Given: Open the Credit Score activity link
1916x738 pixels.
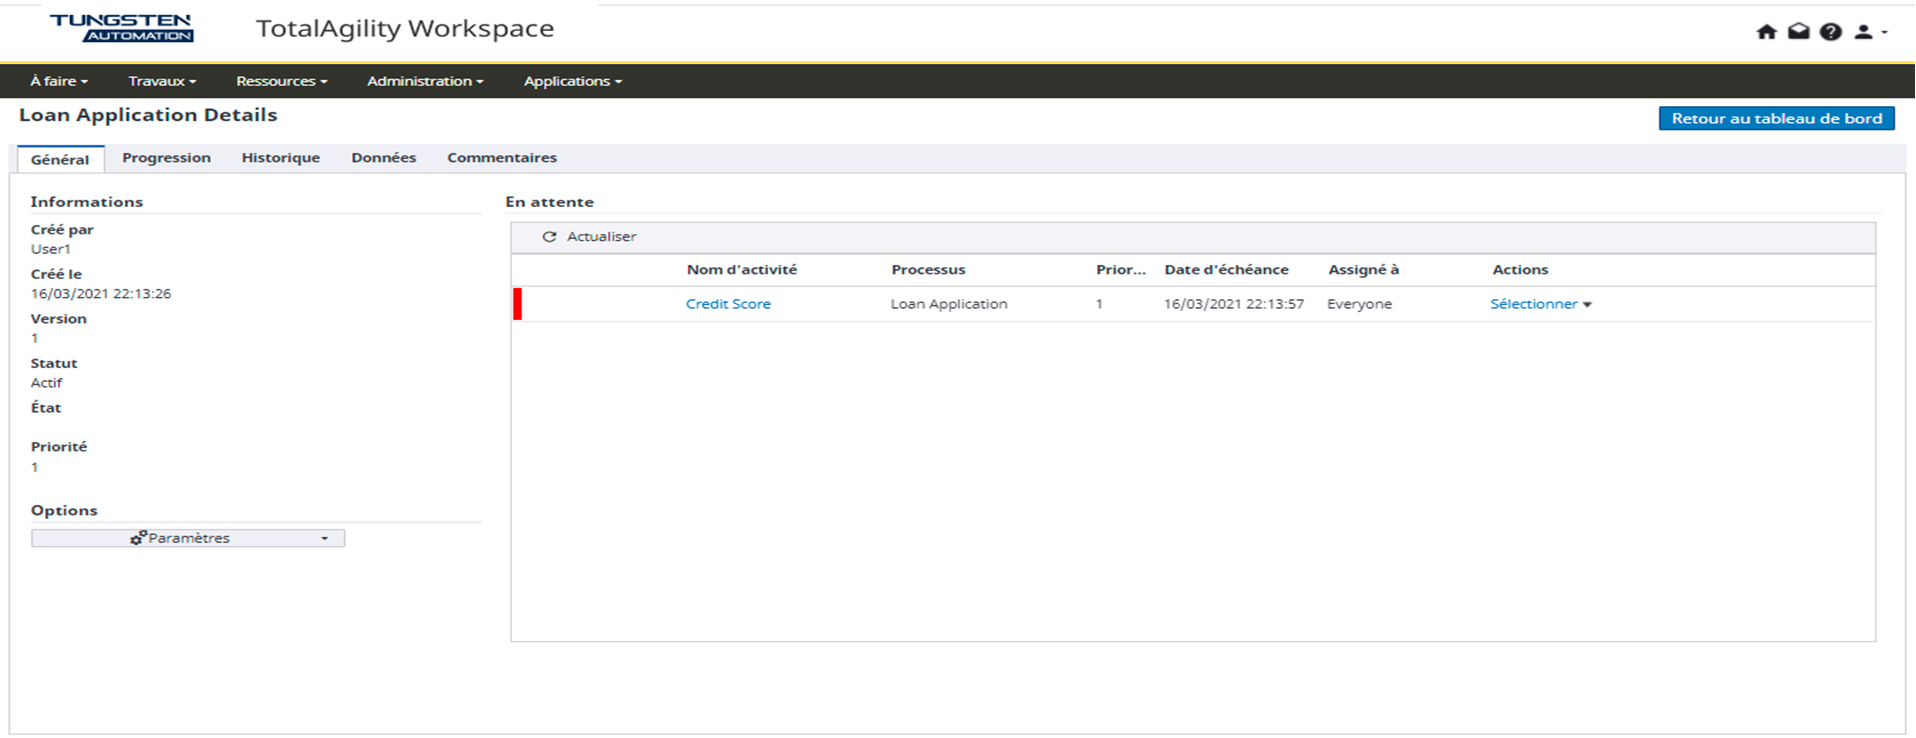Looking at the screenshot, I should tap(728, 304).
